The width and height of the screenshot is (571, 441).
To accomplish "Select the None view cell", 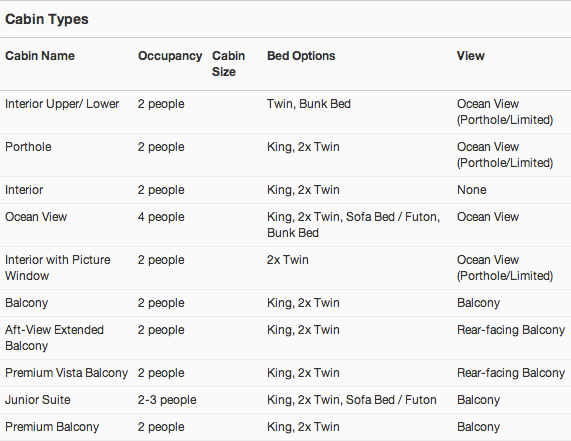I will point(472,190).
